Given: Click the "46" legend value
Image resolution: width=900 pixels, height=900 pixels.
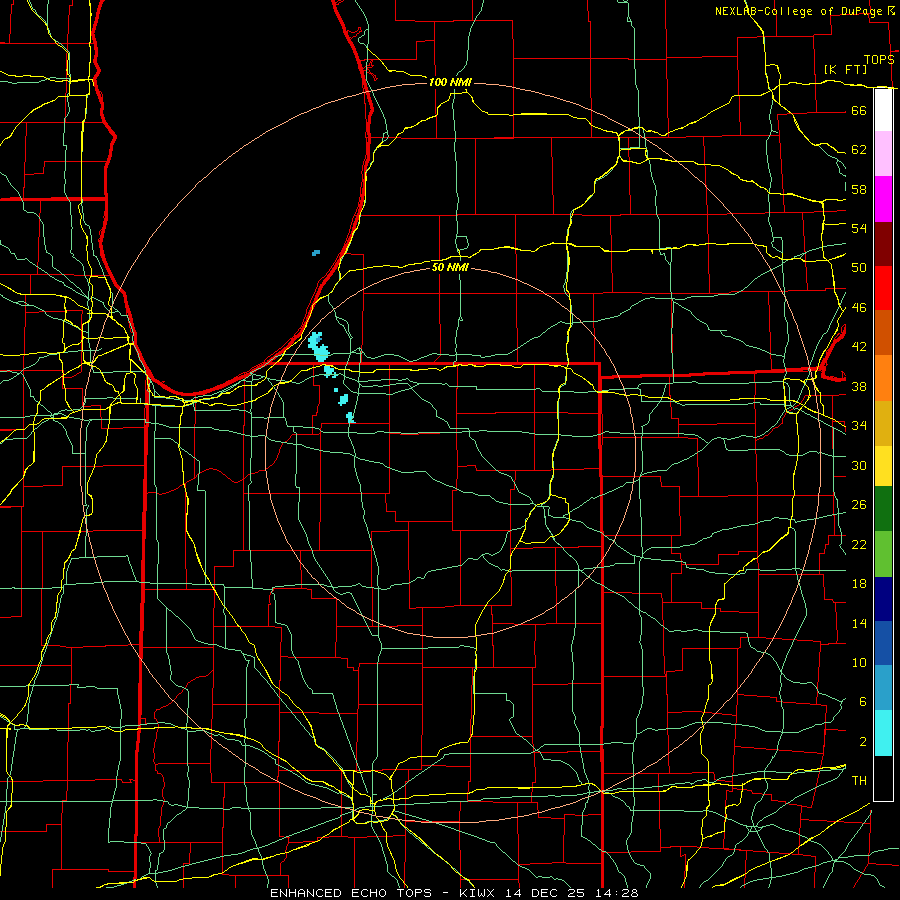Looking at the screenshot, I should [x=859, y=308].
